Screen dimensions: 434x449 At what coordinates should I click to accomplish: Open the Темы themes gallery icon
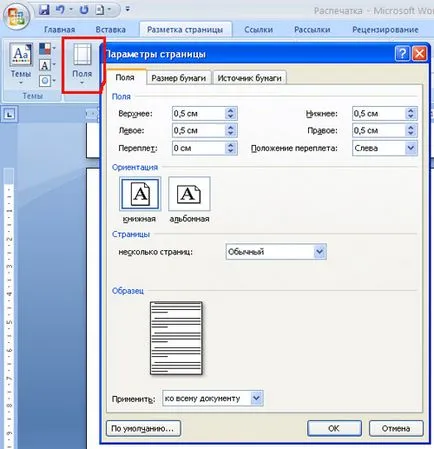click(x=21, y=63)
